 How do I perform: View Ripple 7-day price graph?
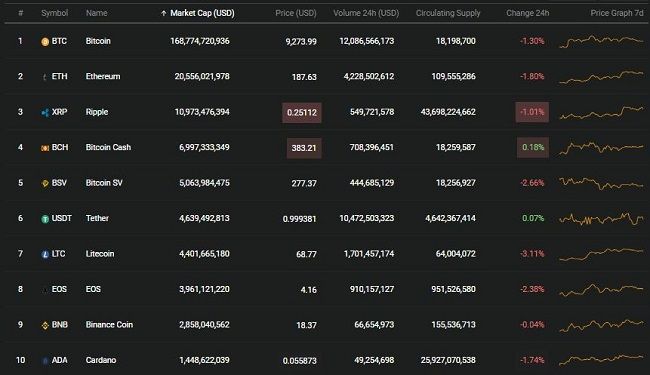(601, 112)
